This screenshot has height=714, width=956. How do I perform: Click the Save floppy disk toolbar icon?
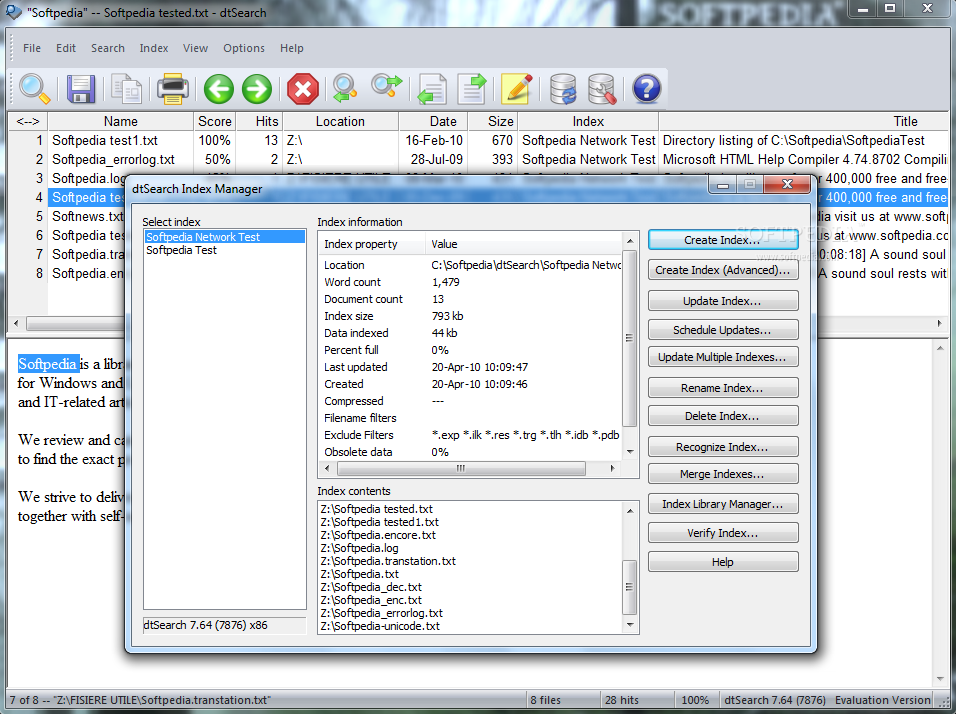[x=80, y=89]
